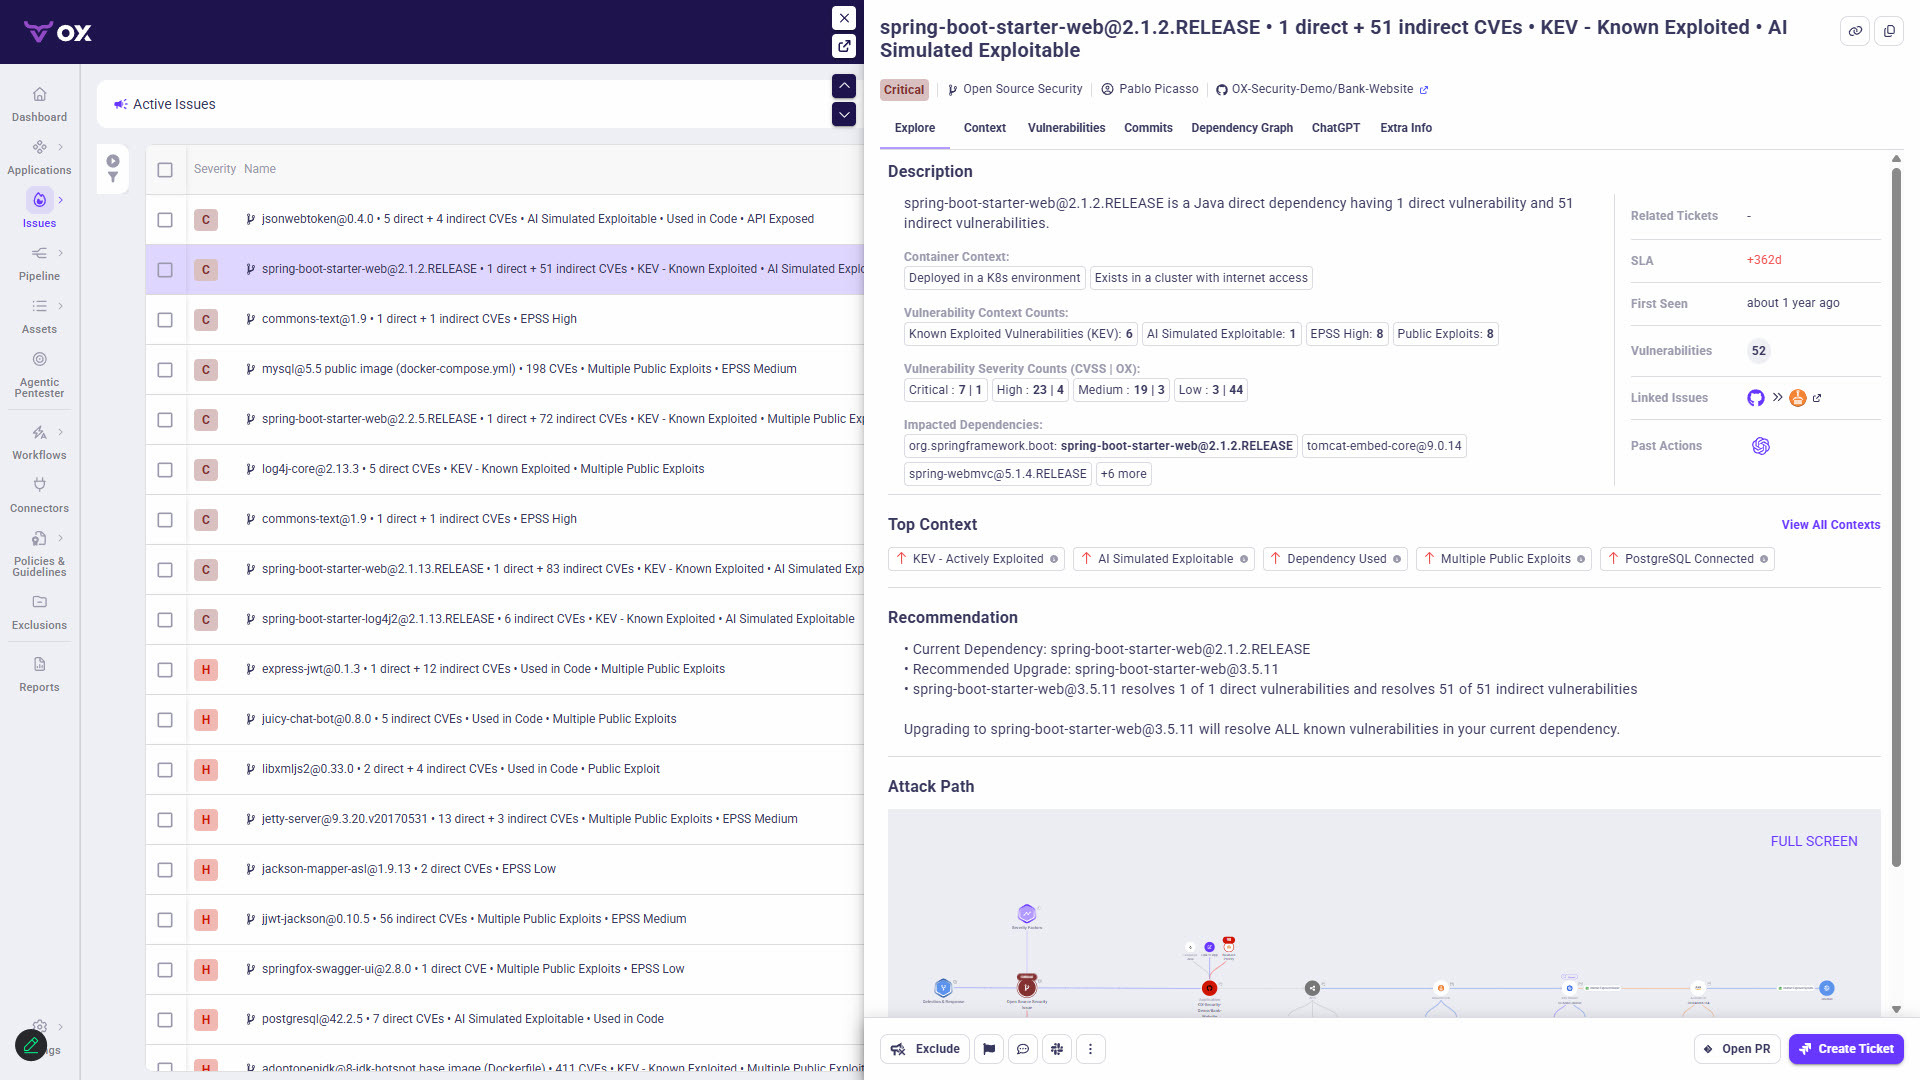Open the Dependency Graph tab
The height and width of the screenshot is (1080, 1920).
1242,128
